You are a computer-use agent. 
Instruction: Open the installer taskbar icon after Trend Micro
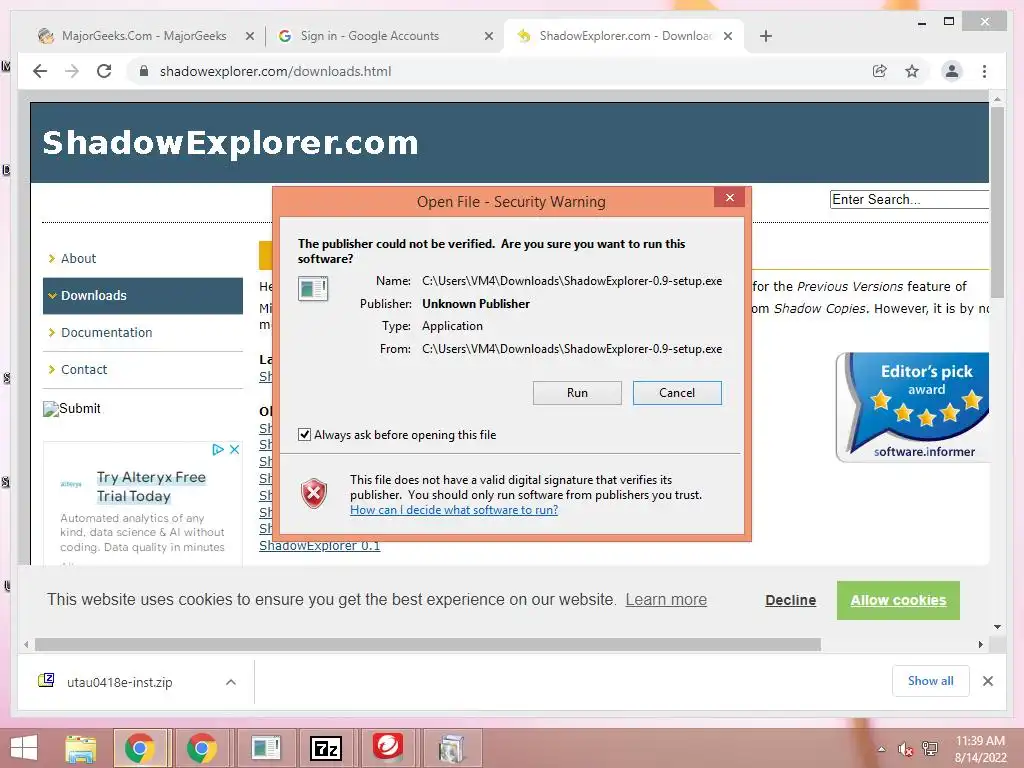point(451,748)
